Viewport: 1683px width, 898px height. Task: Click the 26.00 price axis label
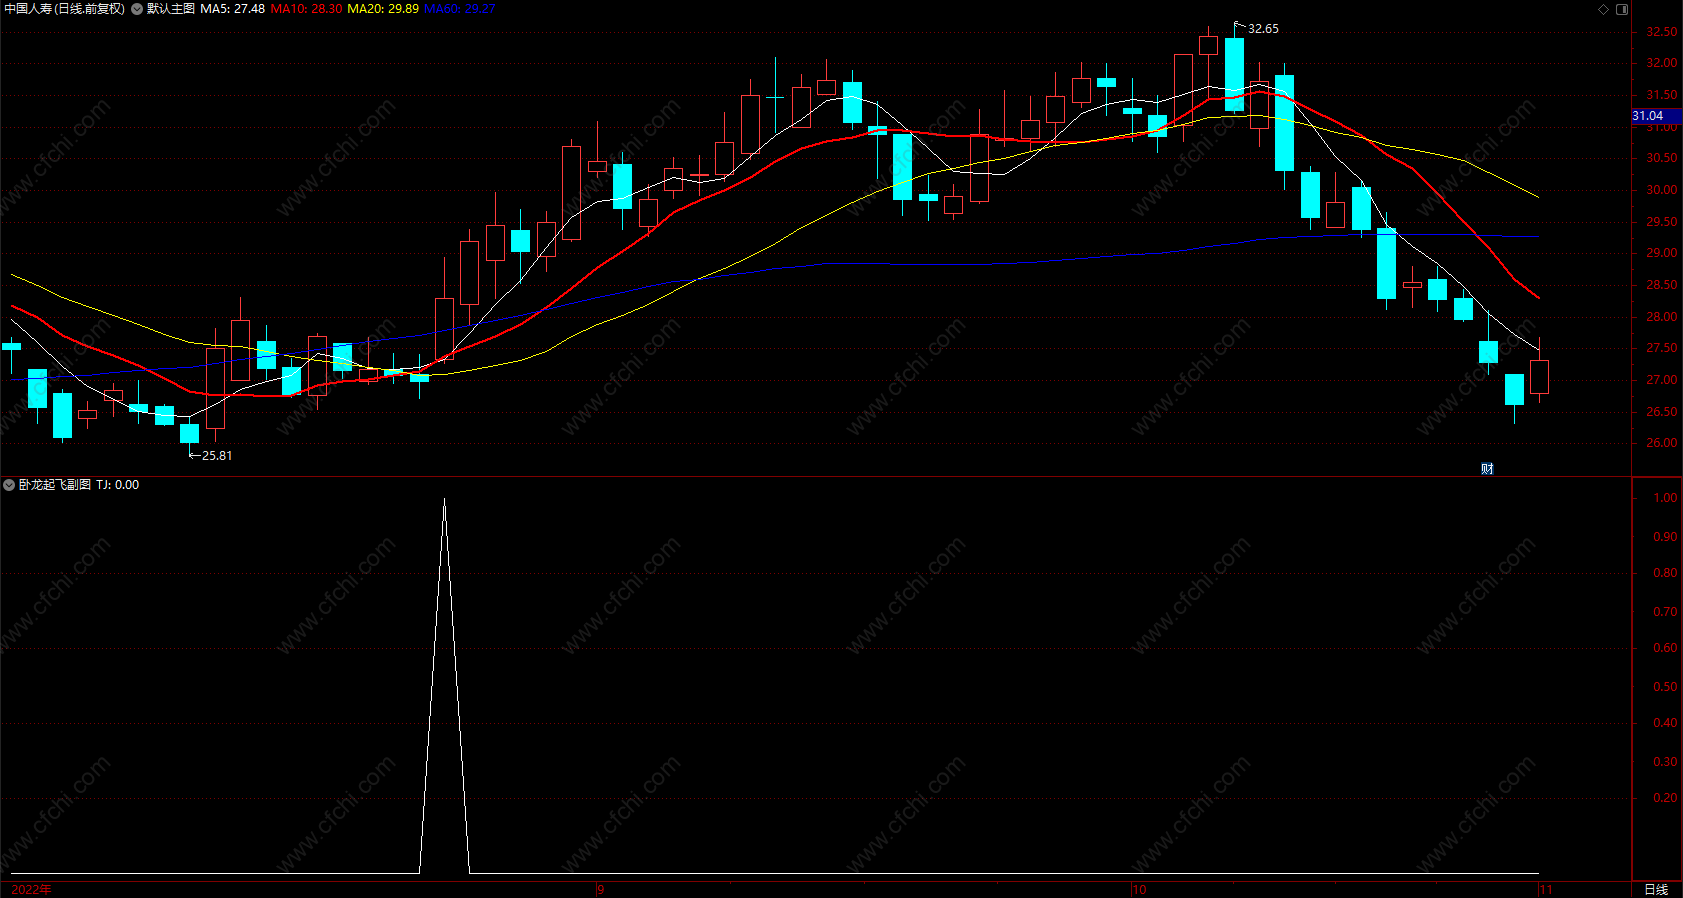click(x=1662, y=443)
